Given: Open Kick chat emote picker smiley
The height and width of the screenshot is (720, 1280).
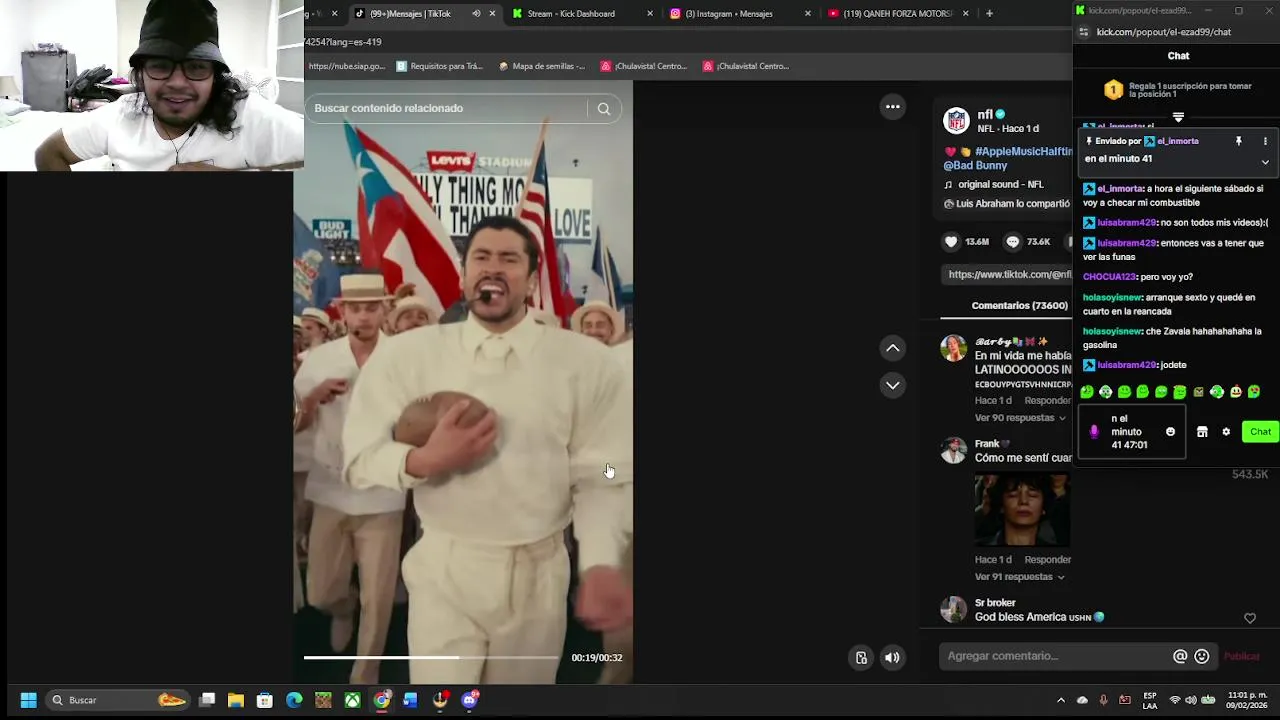Looking at the screenshot, I should point(1170,432).
